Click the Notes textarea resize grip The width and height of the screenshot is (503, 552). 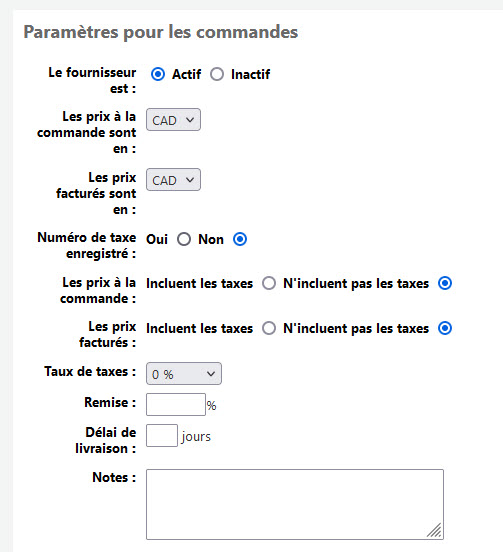pos(435,531)
